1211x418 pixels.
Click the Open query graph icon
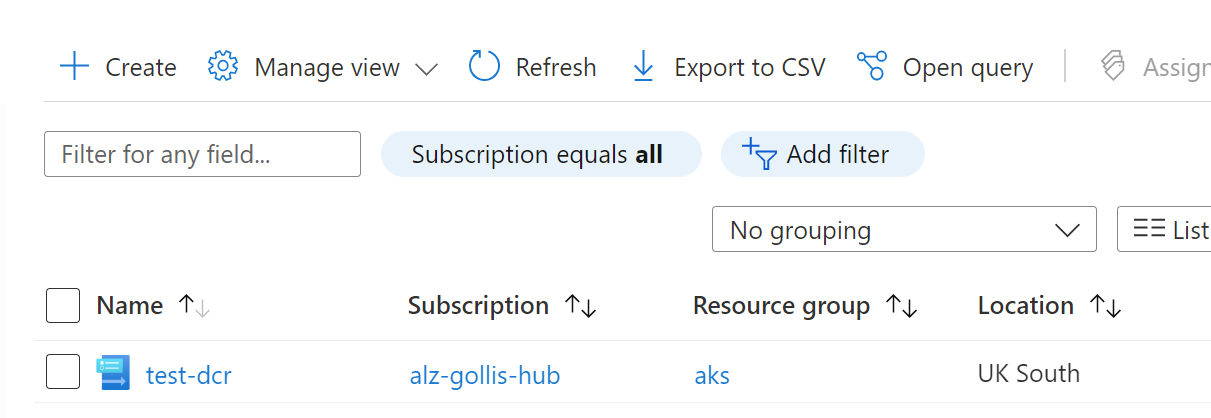coord(872,67)
